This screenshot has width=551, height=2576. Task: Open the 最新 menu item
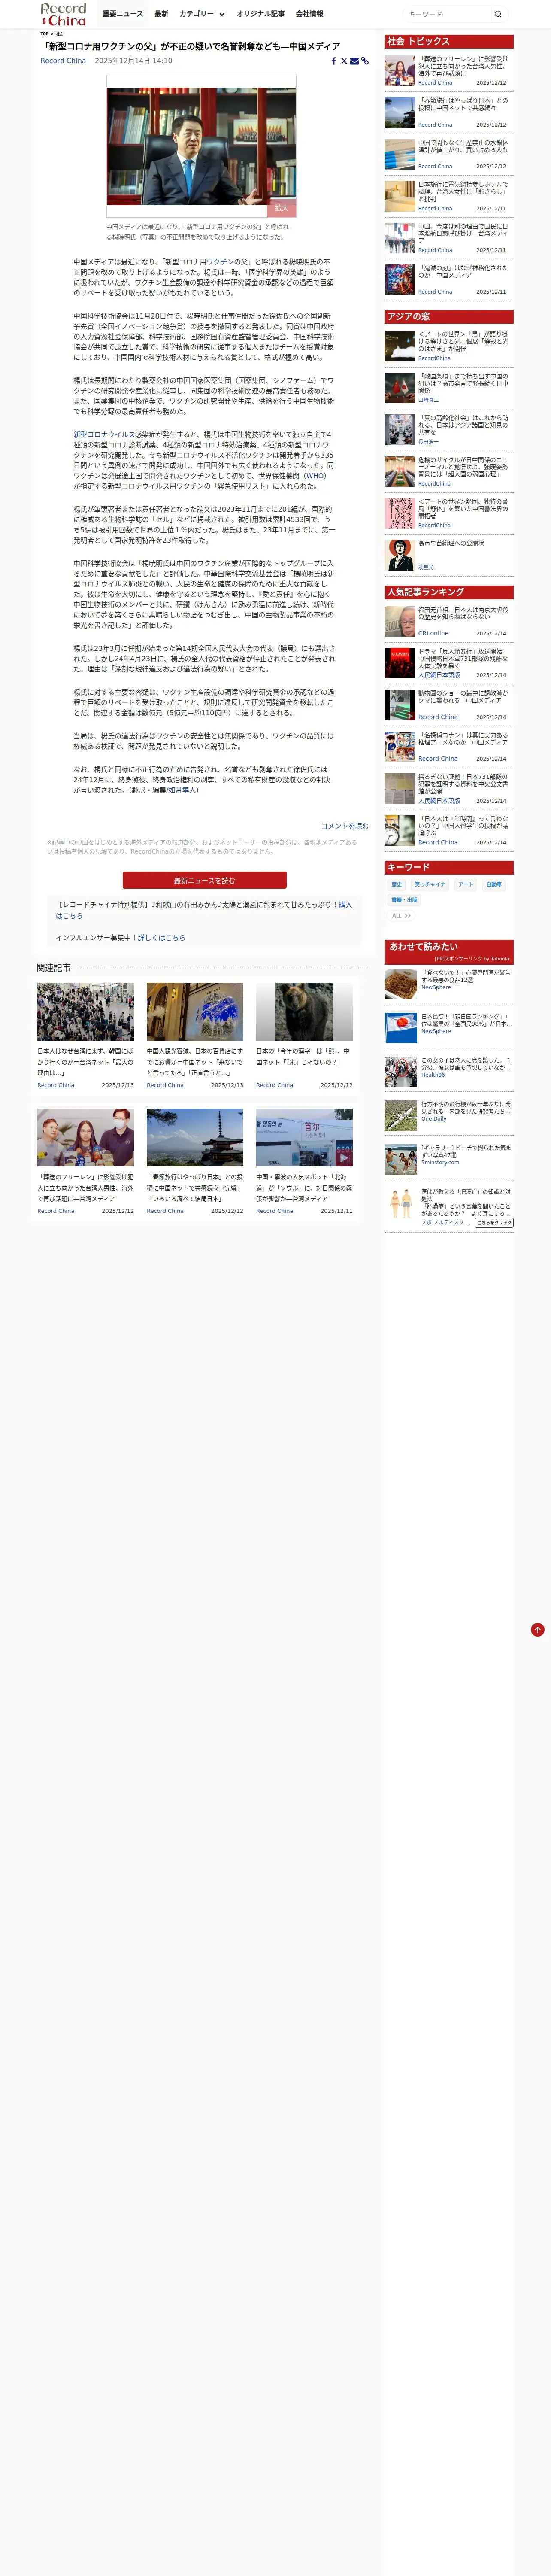pos(161,14)
